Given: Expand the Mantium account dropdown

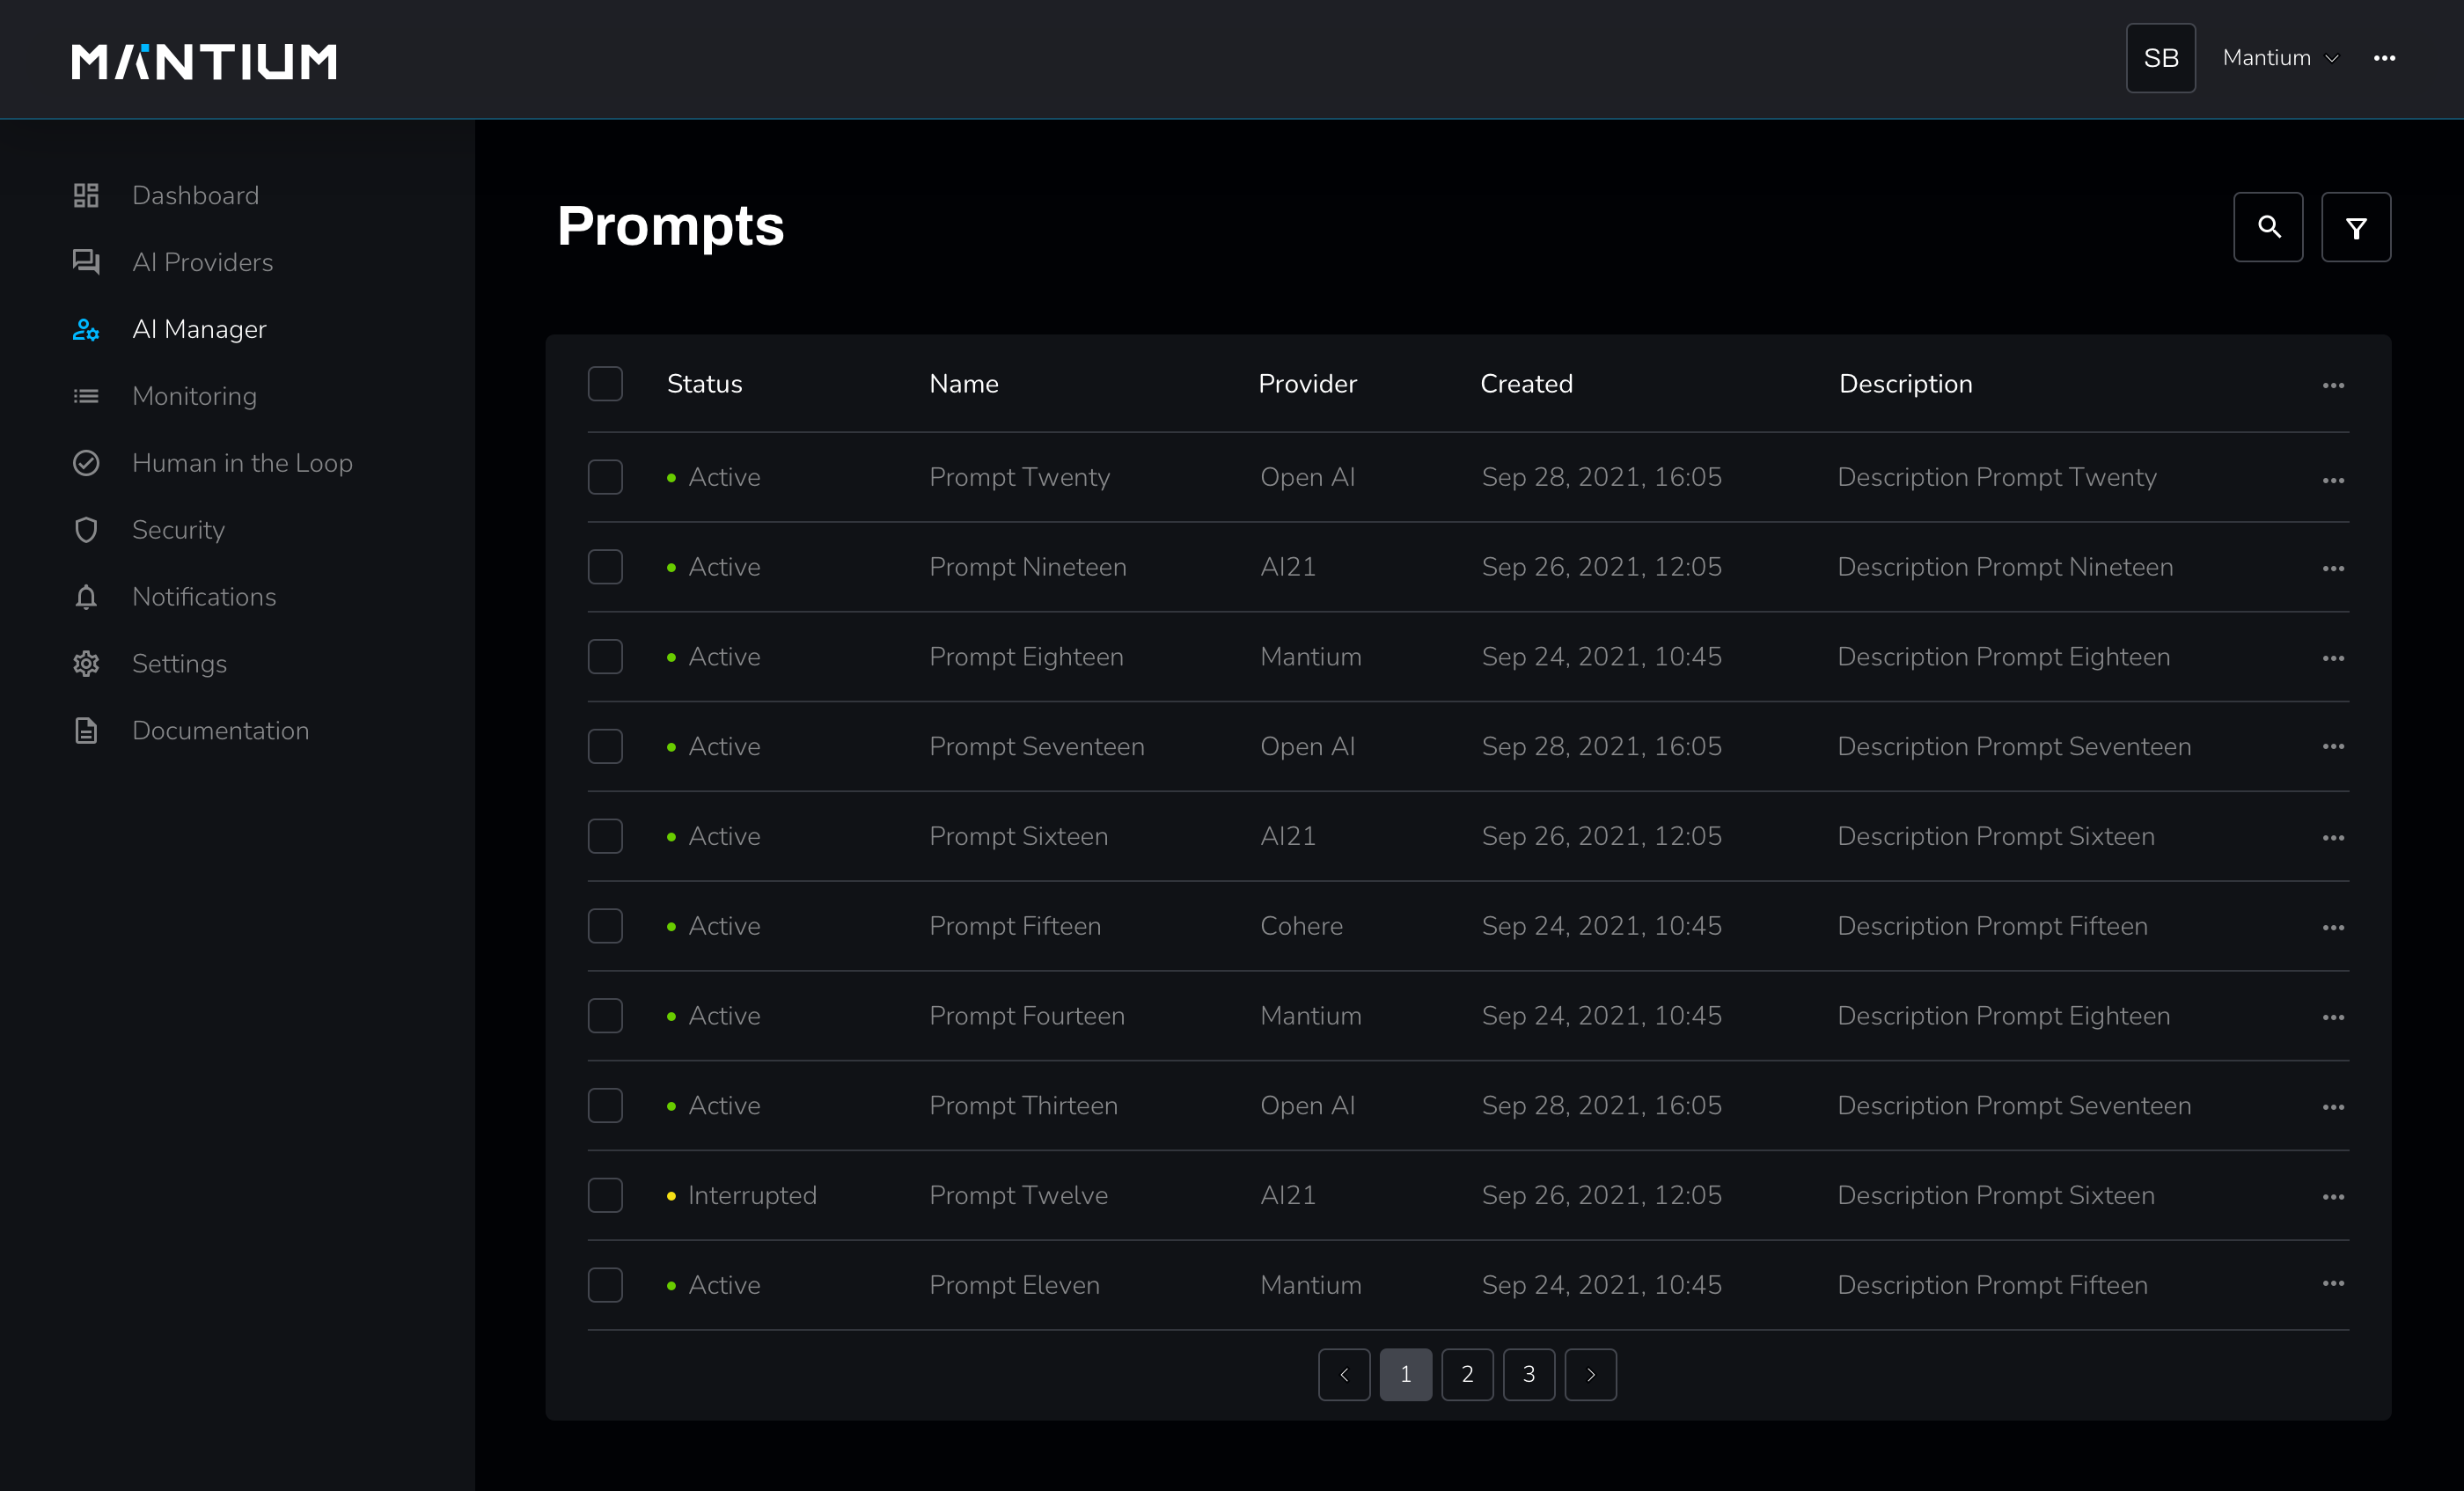Looking at the screenshot, I should point(2280,58).
